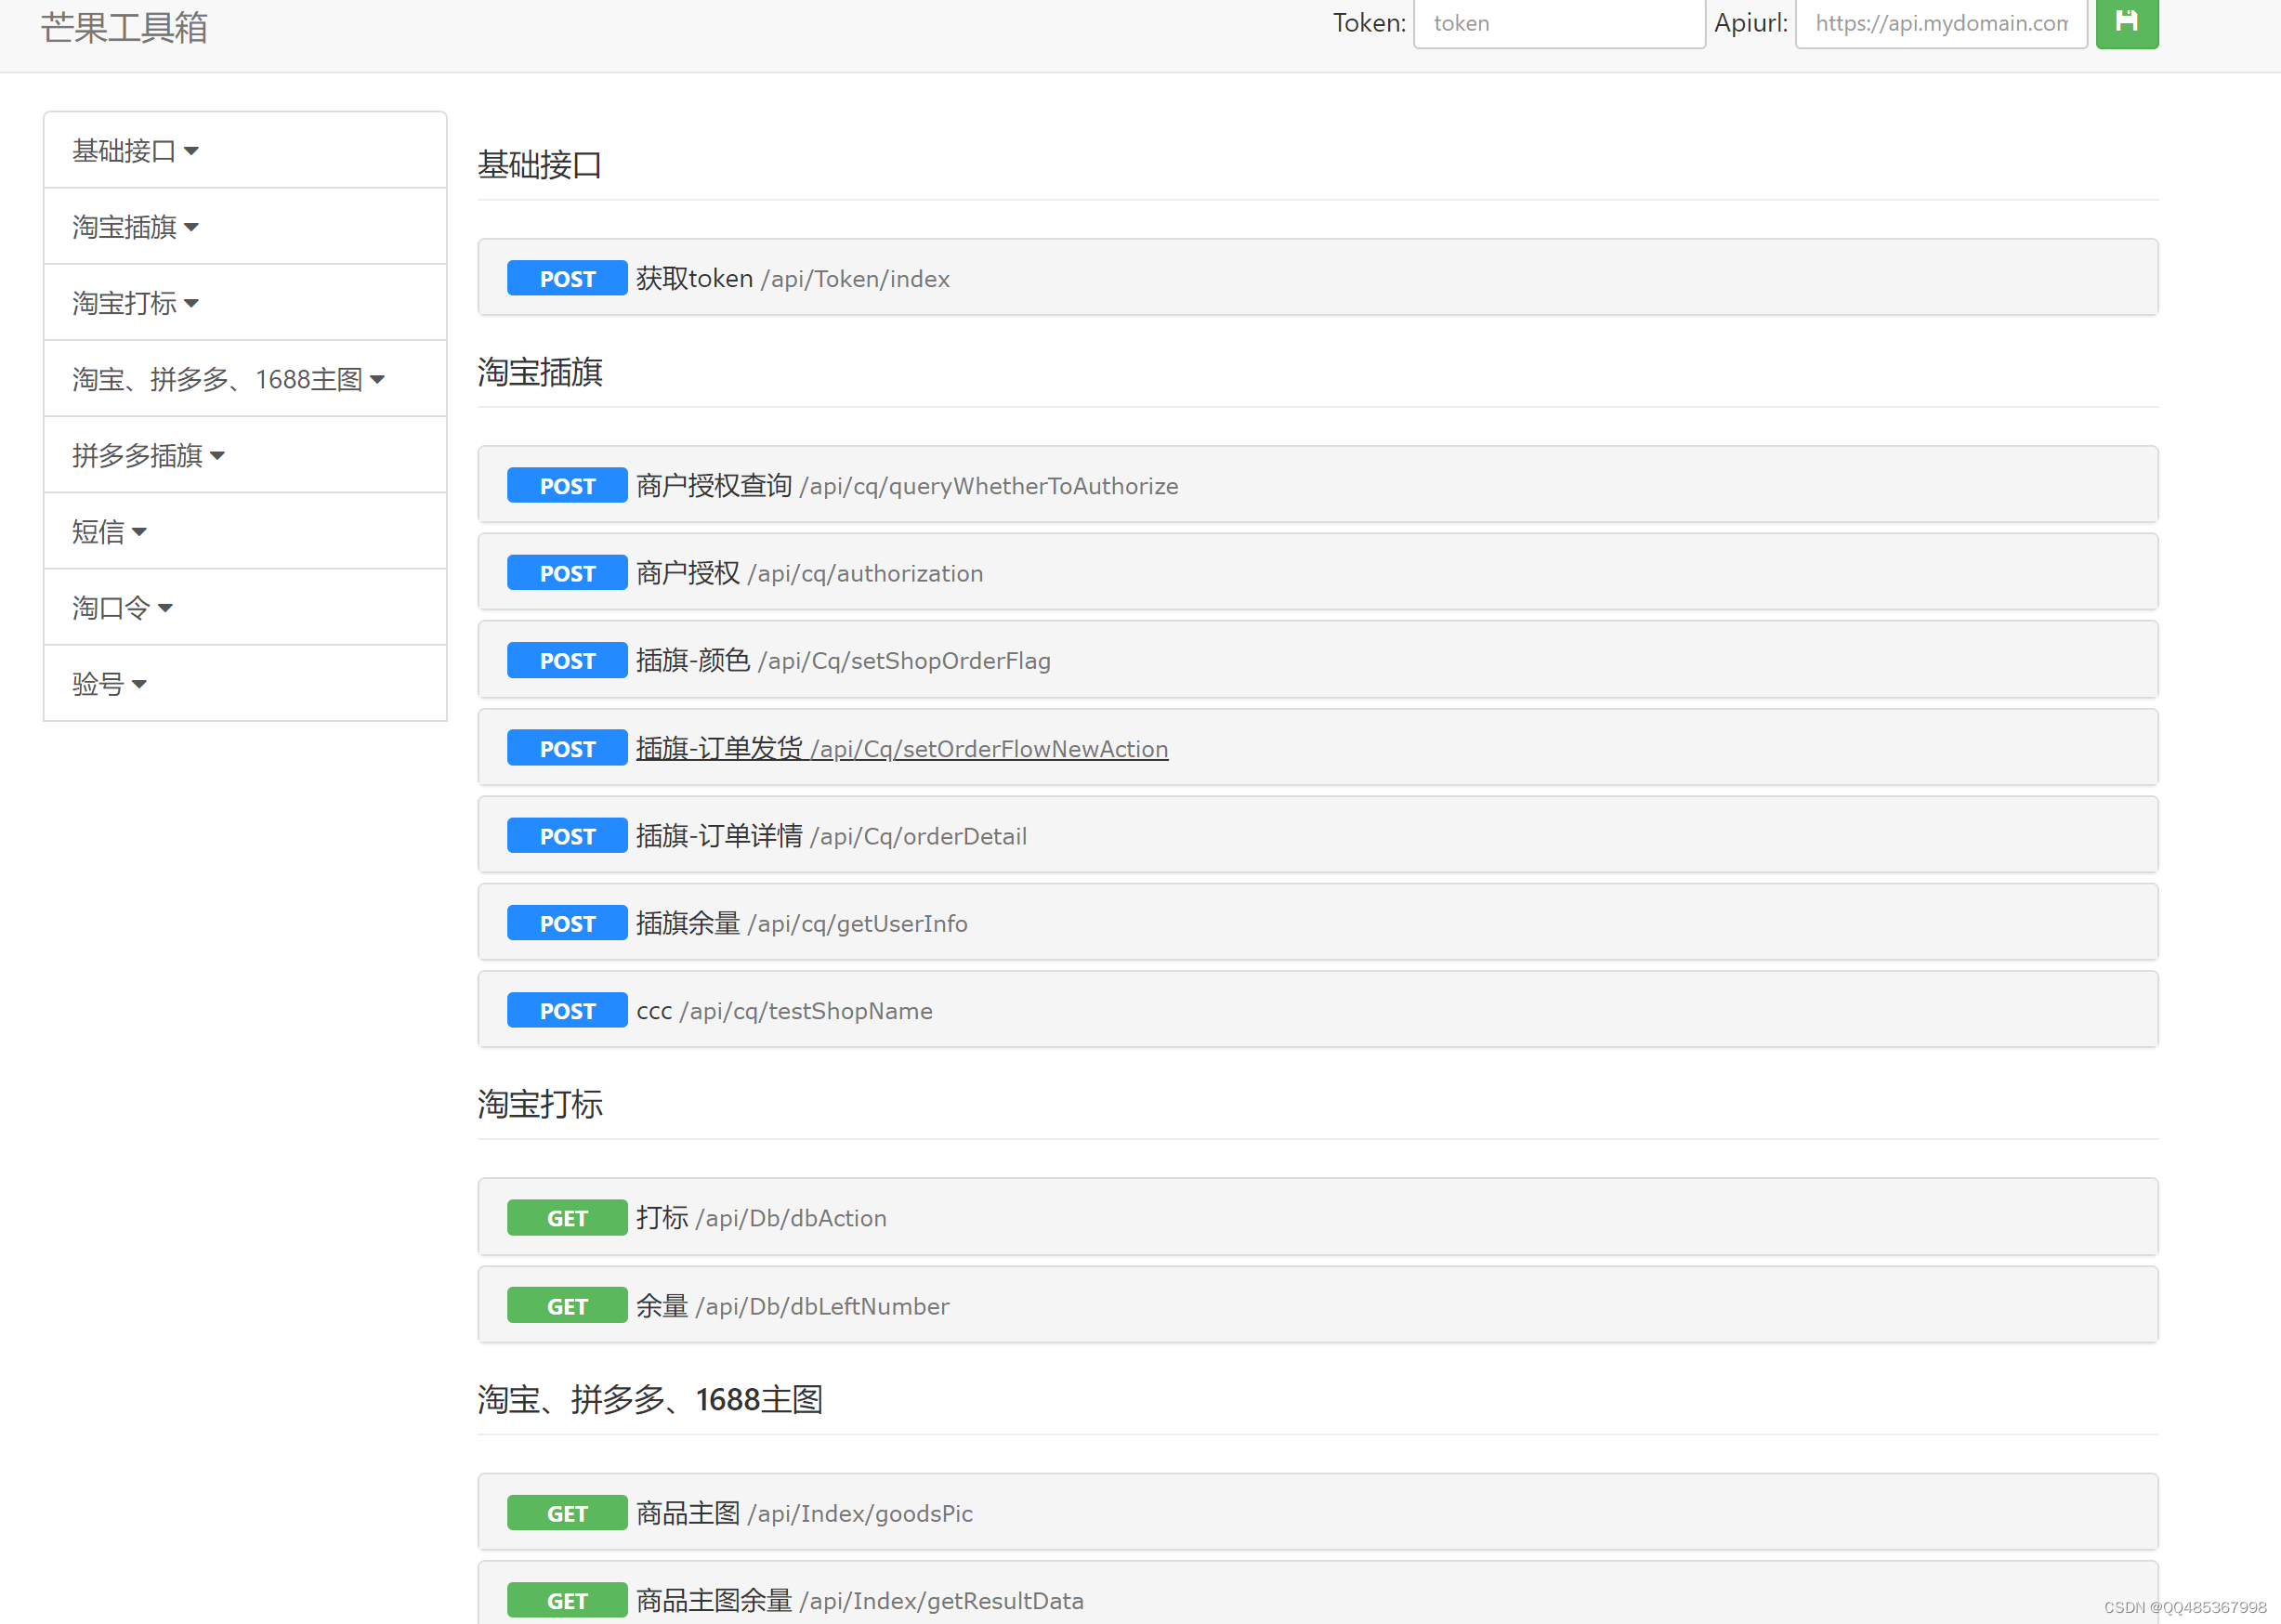This screenshot has height=1624, width=2281.
Task: Click the 插旗-订单发货 setOrderFlowNewAction link
Action: tap(901, 749)
